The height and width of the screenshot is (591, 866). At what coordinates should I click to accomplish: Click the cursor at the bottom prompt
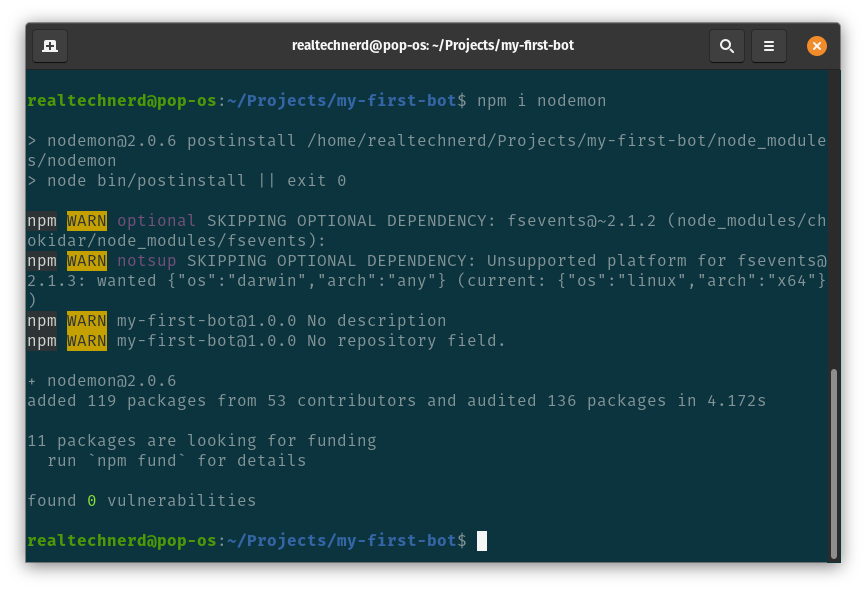[482, 541]
